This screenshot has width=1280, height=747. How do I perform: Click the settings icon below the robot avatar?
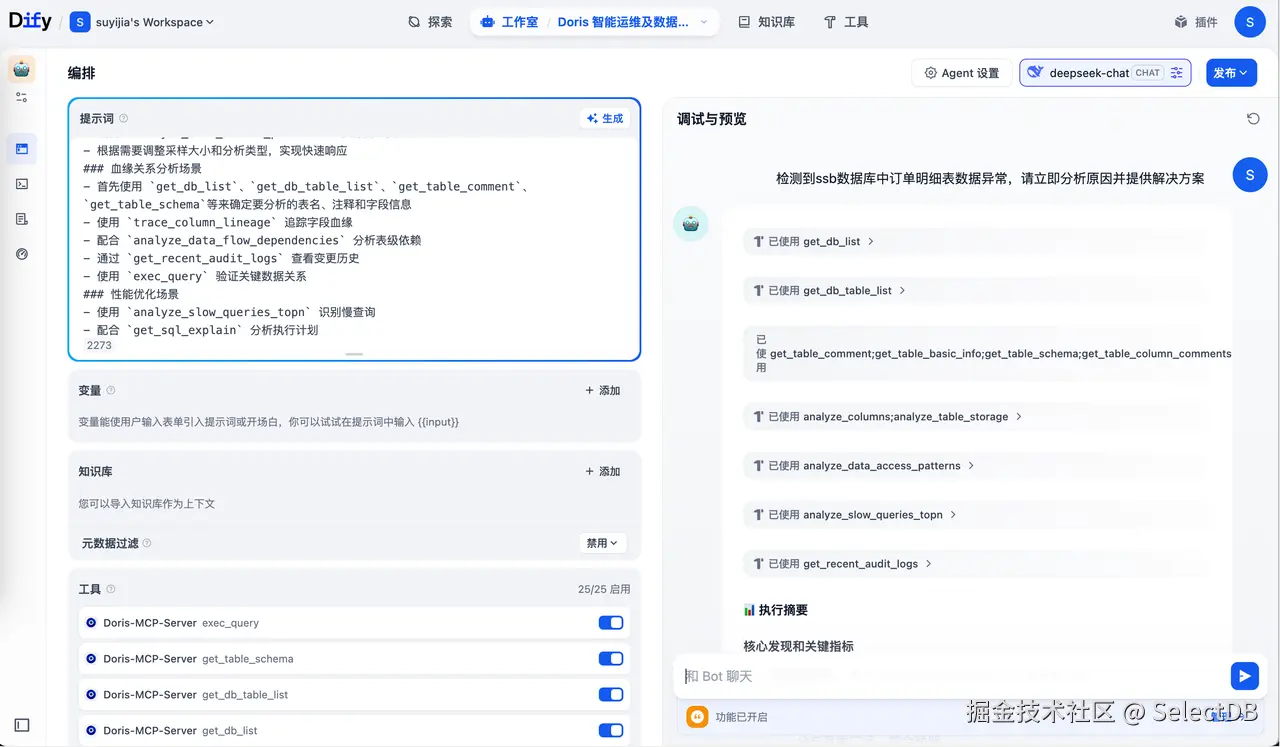pyautogui.click(x=22, y=97)
